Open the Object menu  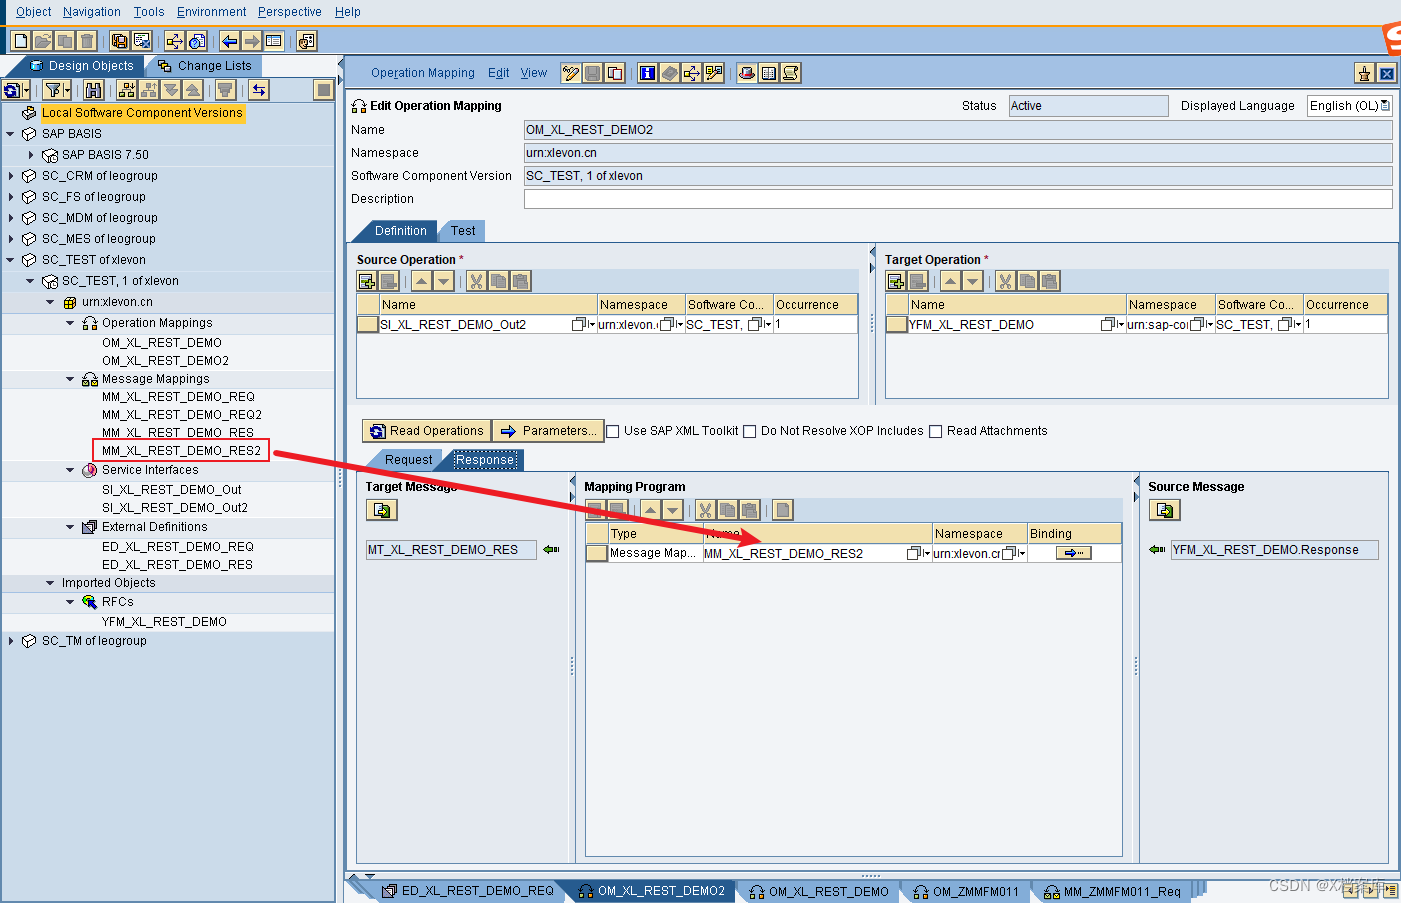34,12
